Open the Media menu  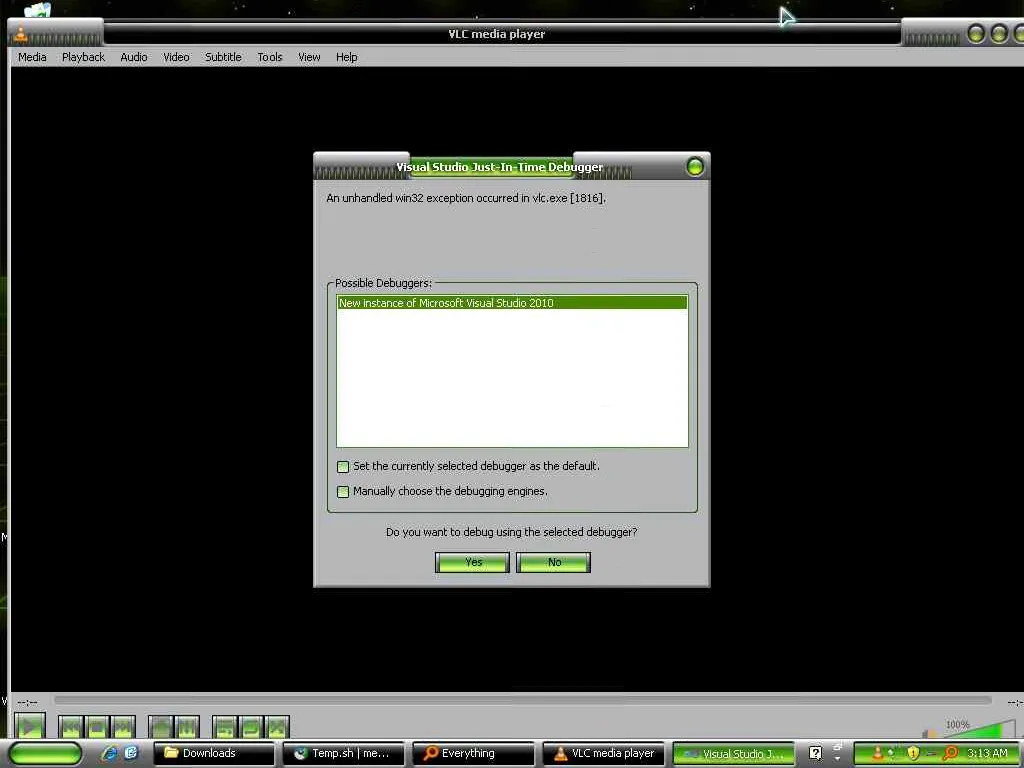[x=32, y=57]
